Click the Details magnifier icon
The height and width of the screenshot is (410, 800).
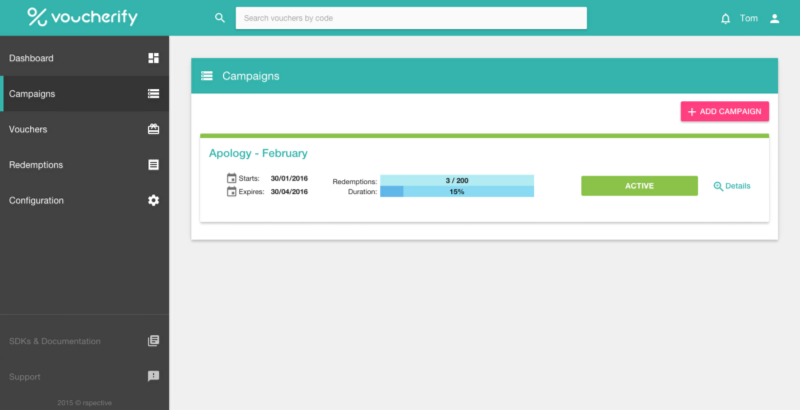(718, 186)
